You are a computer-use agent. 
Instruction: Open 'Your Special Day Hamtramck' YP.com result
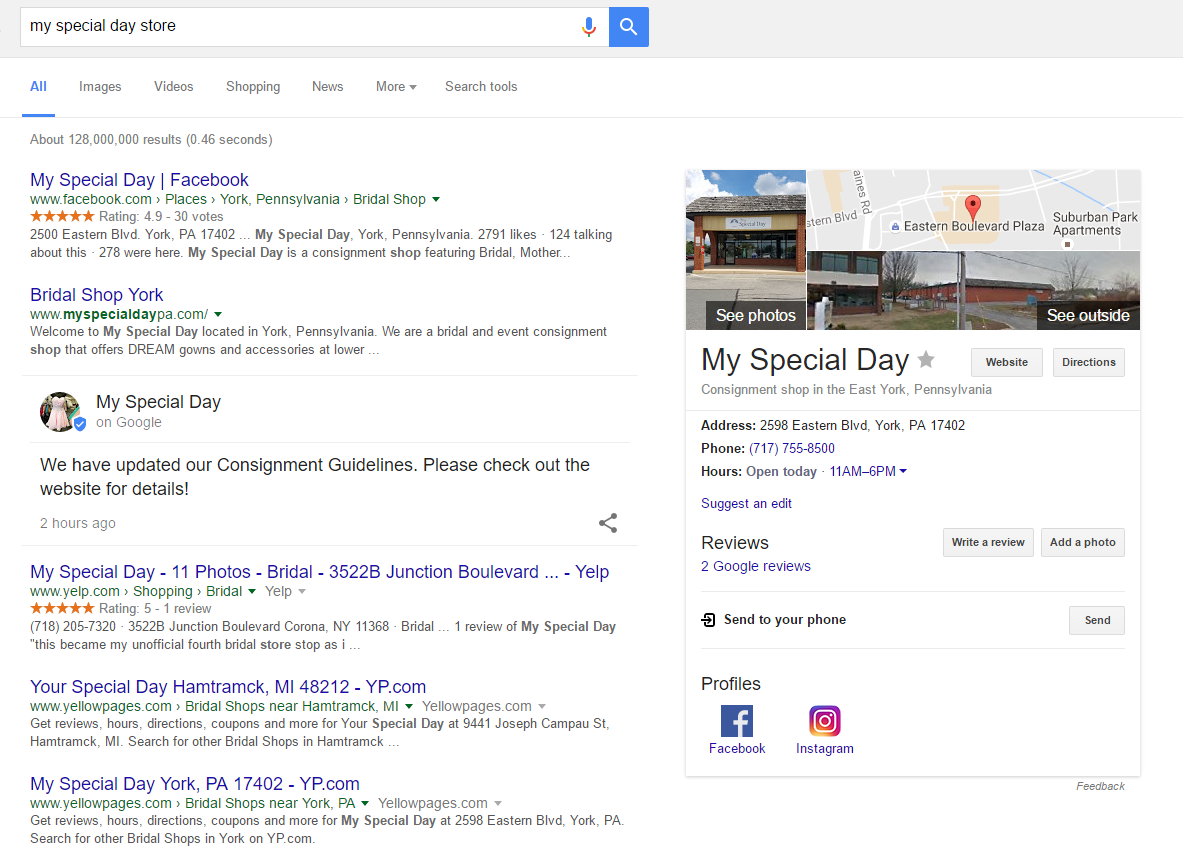click(x=228, y=686)
